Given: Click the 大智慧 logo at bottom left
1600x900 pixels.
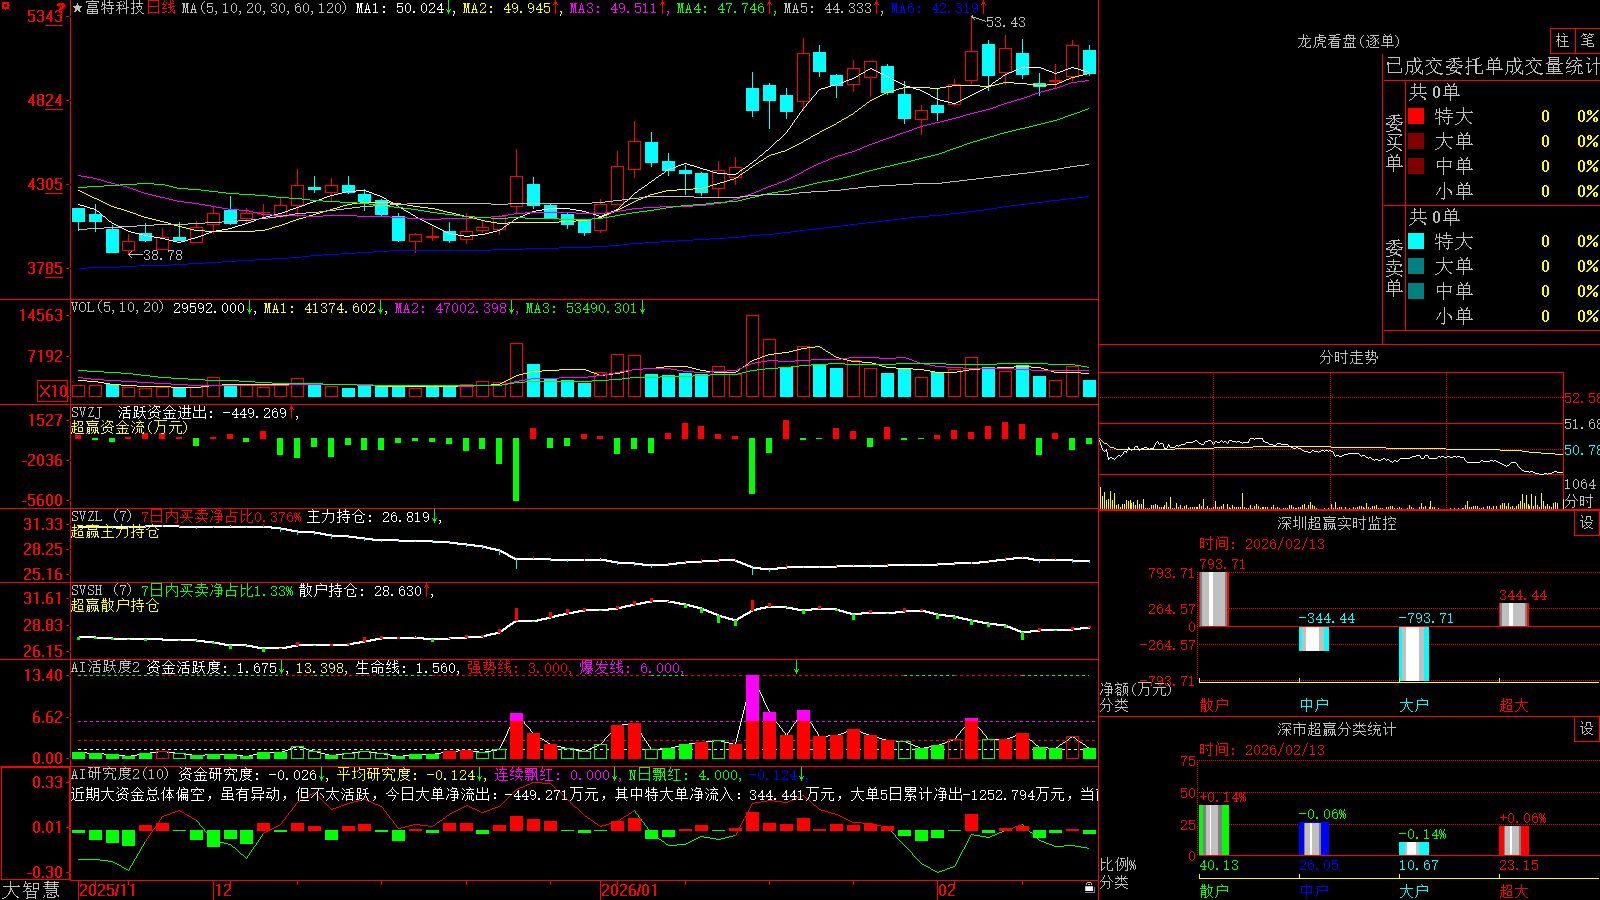Looking at the screenshot, I should (31, 890).
